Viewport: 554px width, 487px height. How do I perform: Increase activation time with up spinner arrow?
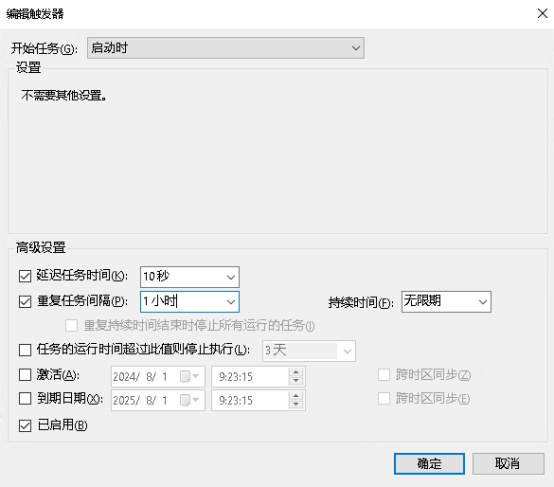[296, 372]
